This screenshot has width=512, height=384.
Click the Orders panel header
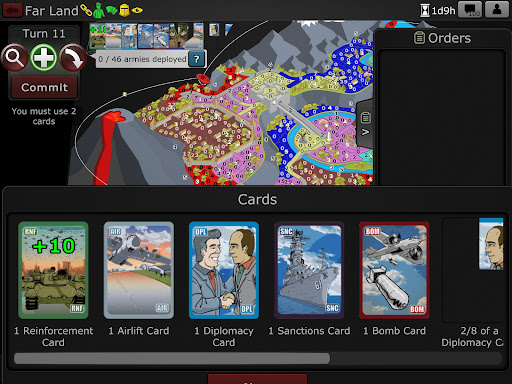tap(442, 38)
